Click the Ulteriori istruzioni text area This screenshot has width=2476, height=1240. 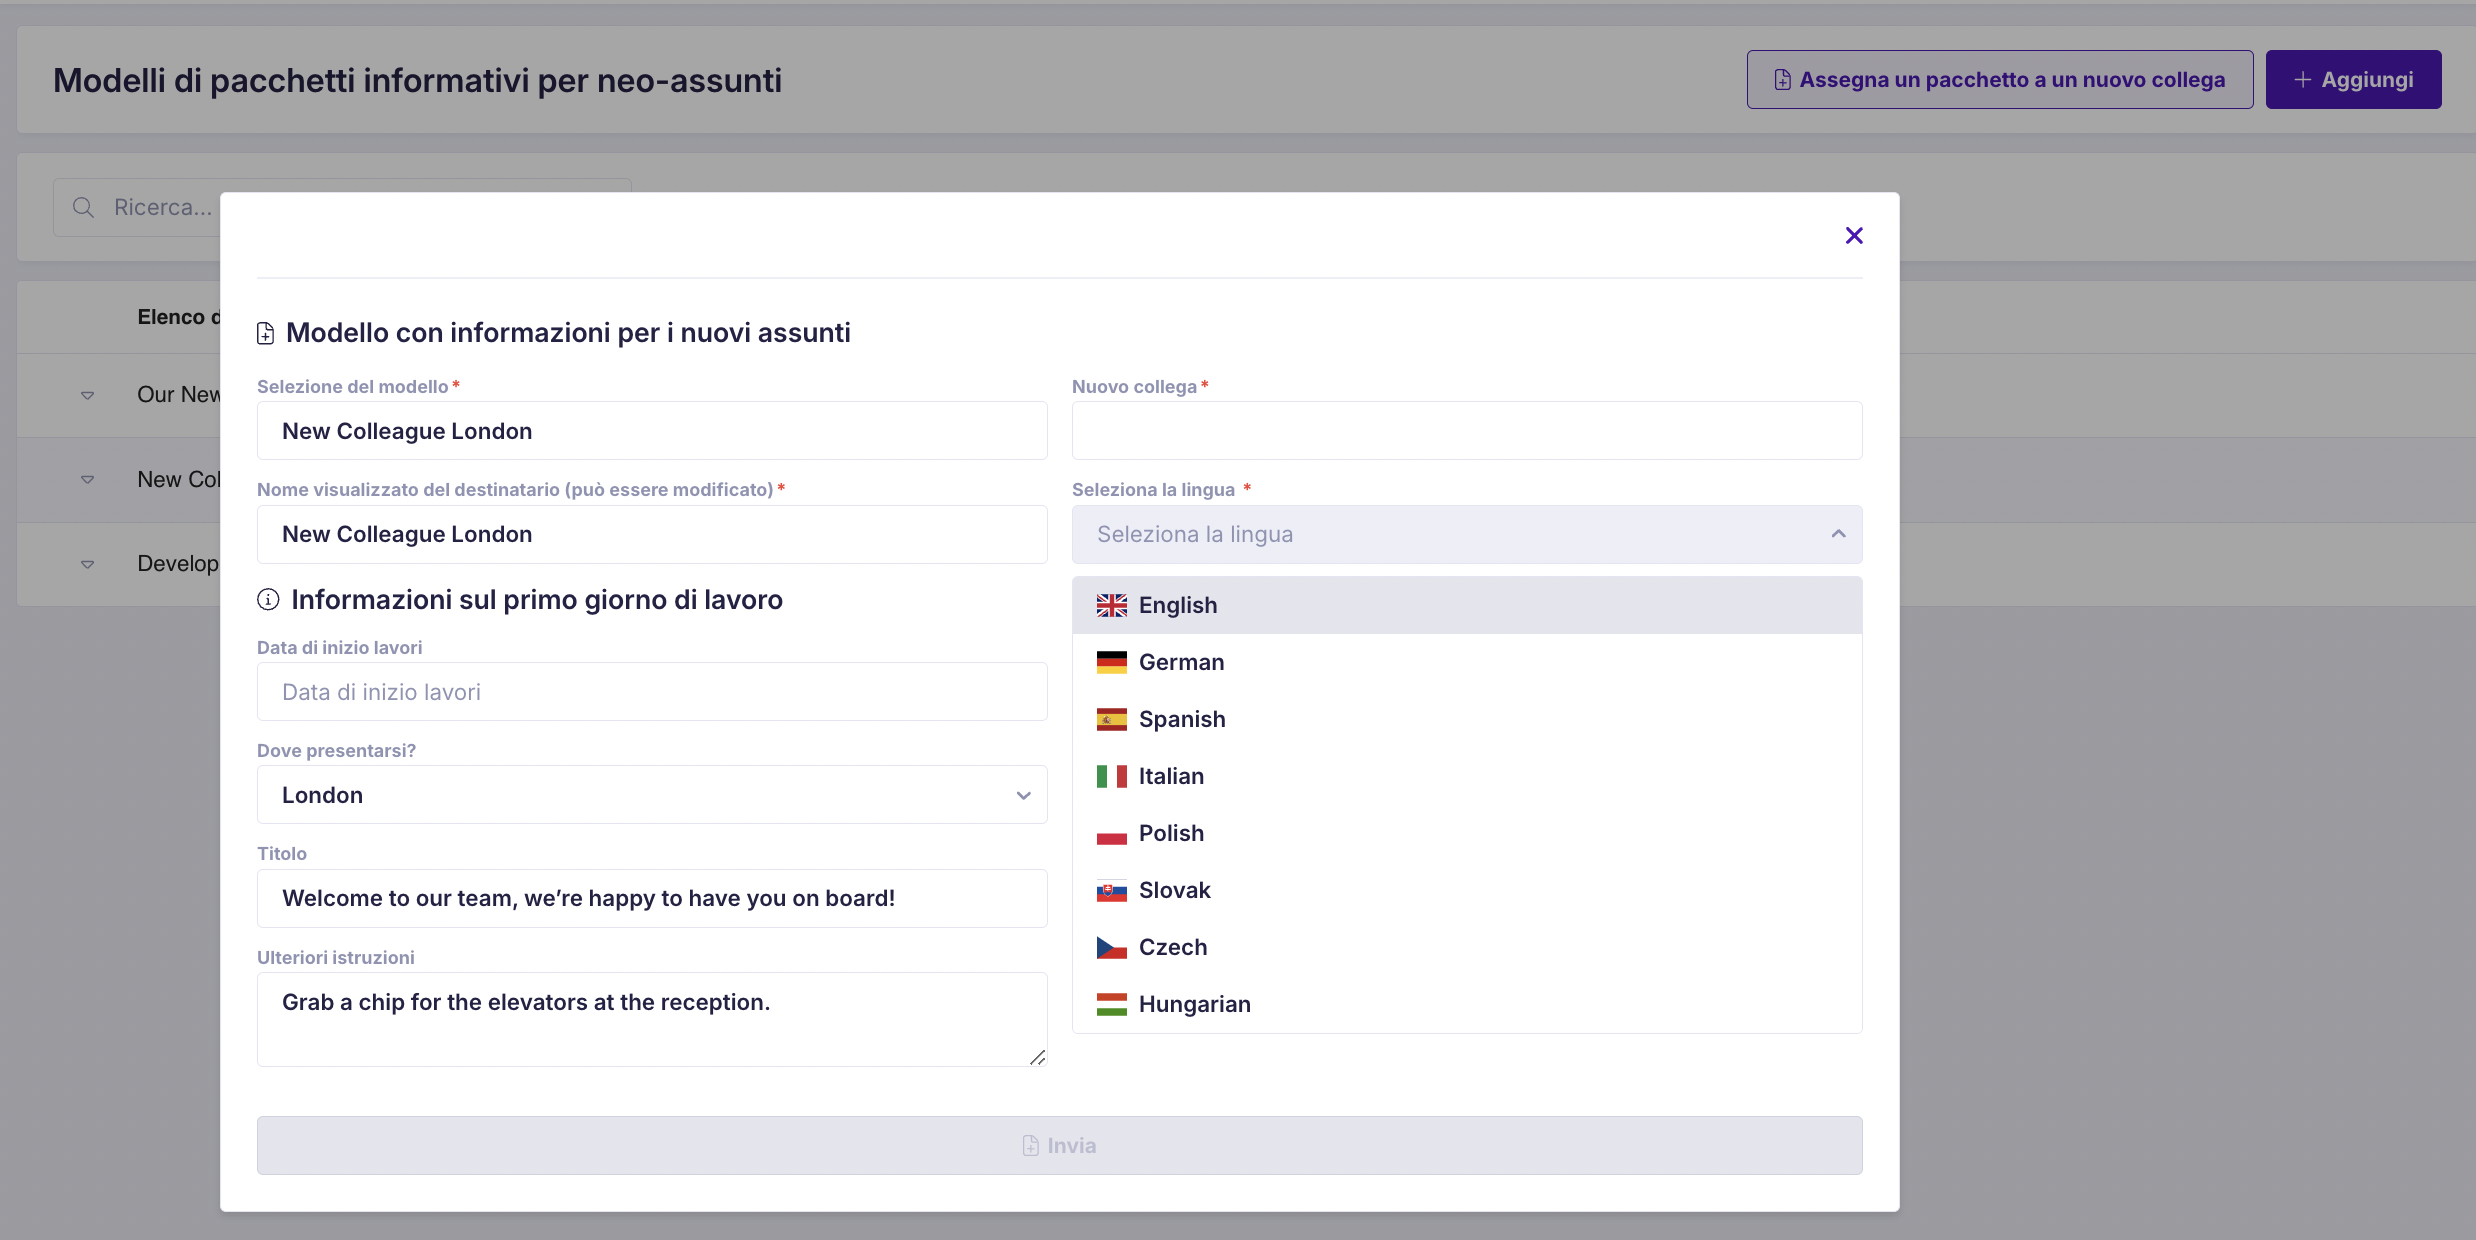pyautogui.click(x=652, y=1019)
